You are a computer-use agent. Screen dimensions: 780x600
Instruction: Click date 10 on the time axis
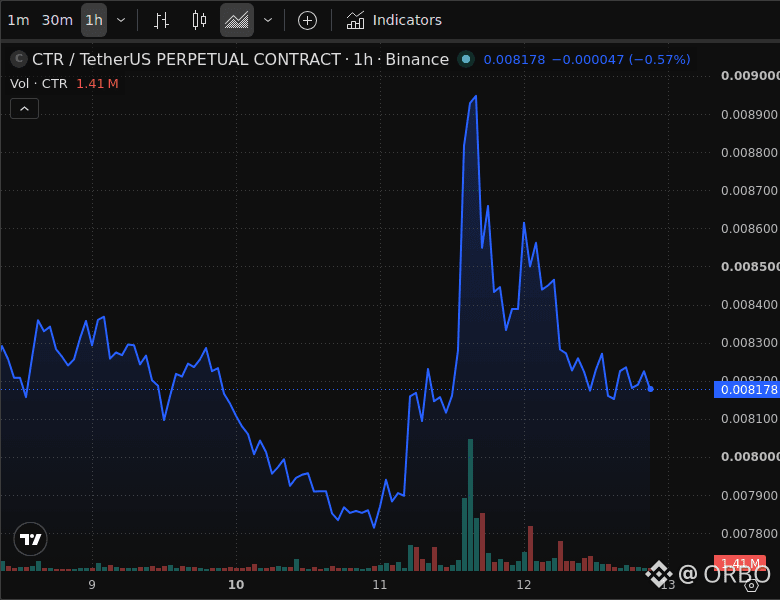[x=236, y=585]
